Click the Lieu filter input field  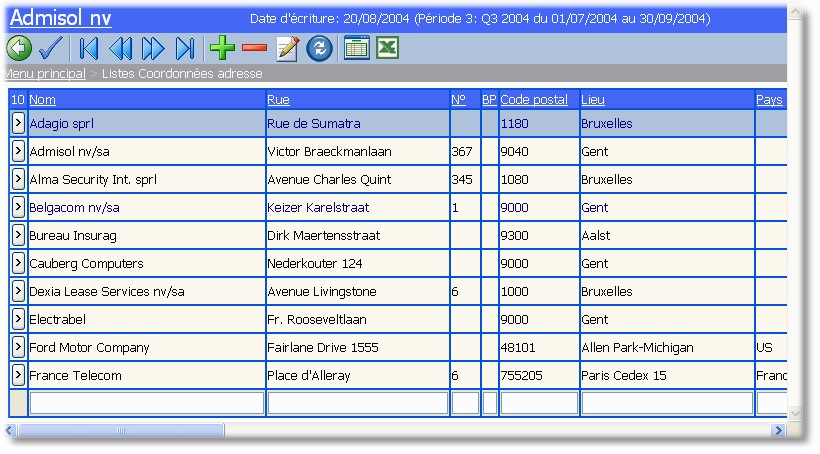(667, 403)
